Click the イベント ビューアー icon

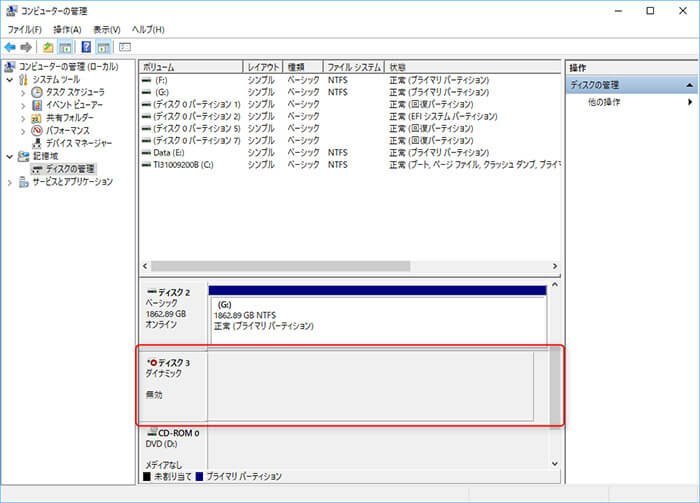tap(37, 105)
